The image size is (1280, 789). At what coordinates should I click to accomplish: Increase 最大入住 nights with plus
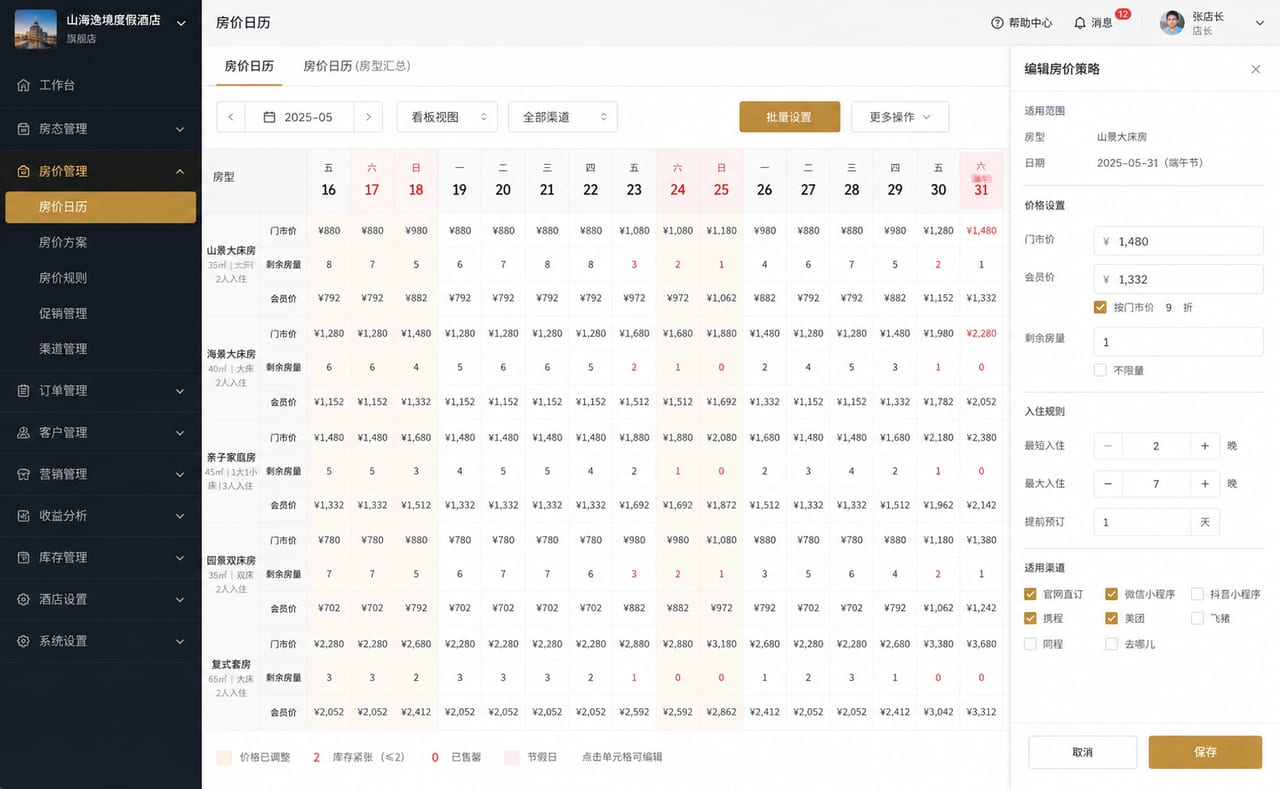(x=1205, y=484)
